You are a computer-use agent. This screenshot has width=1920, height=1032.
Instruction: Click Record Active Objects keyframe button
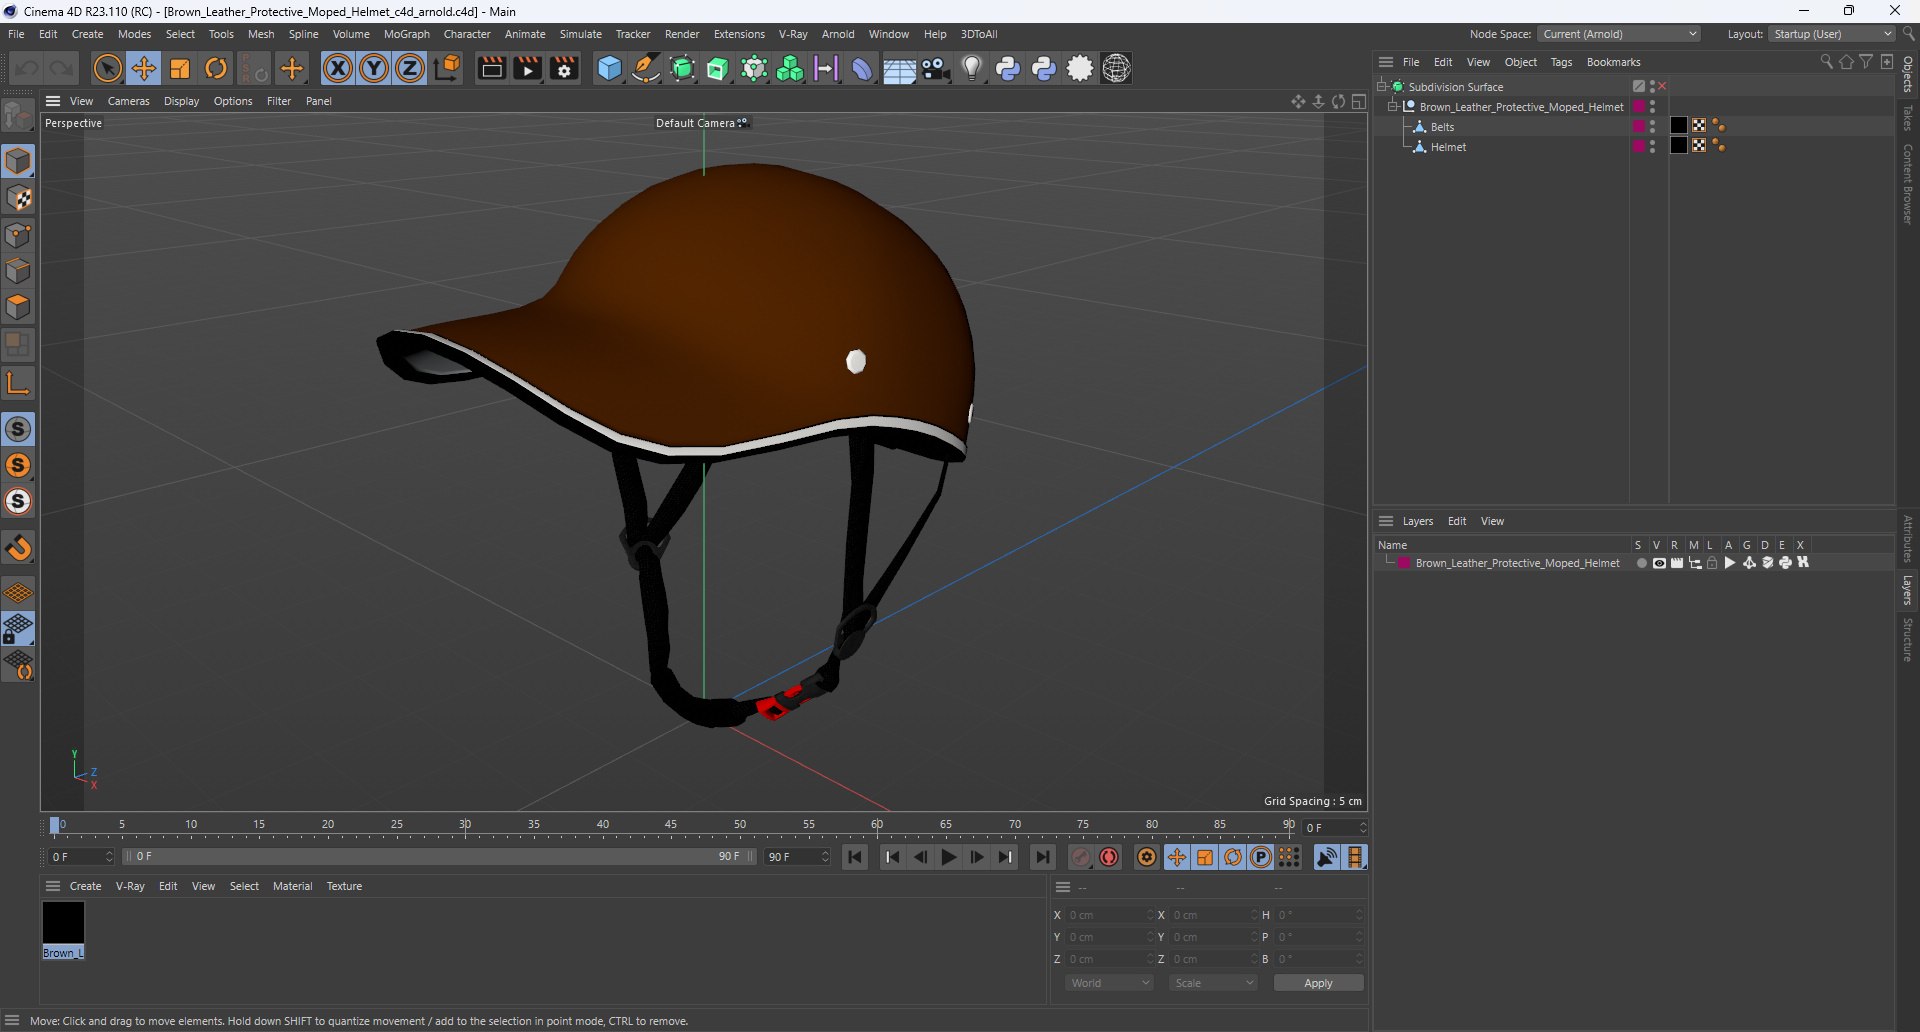coord(1081,857)
